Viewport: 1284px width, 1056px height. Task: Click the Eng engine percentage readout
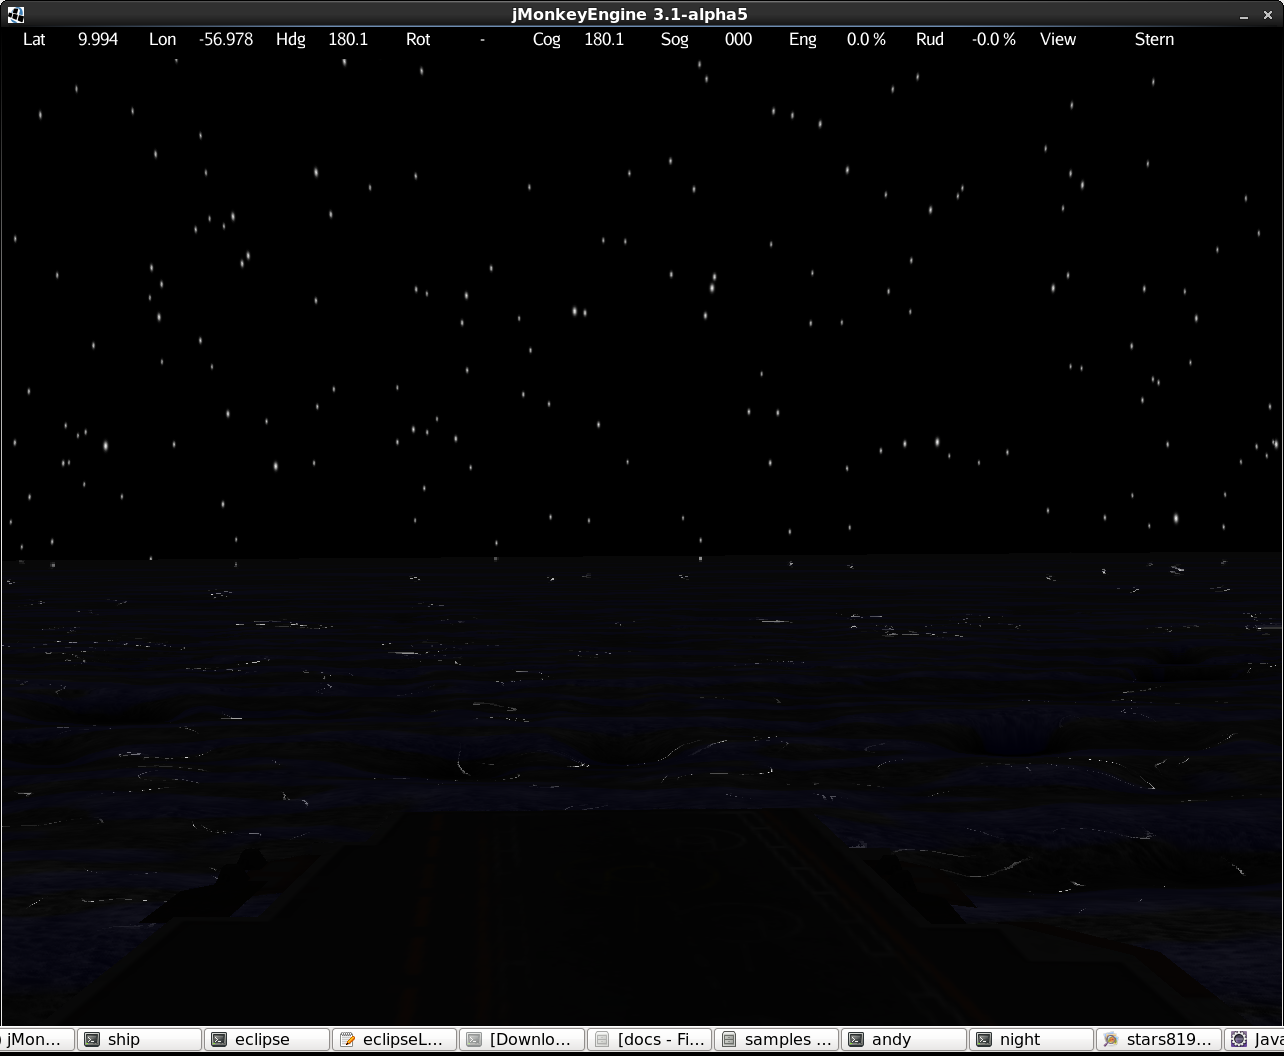866,40
